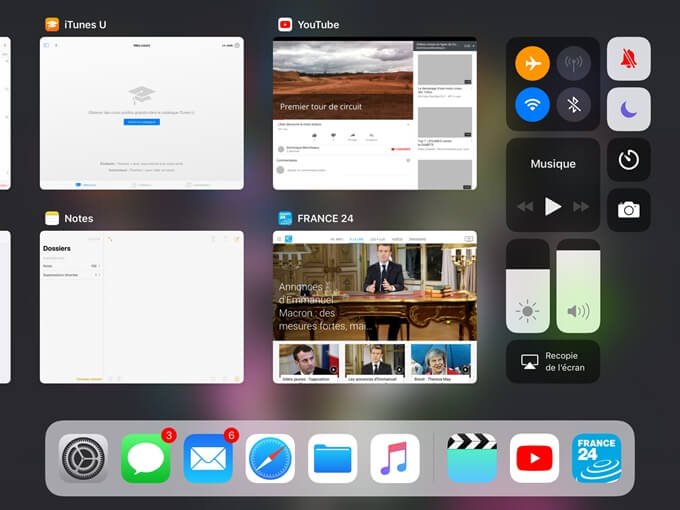The image size is (680, 510).
Task: Toggle the silent mode bell
Action: (x=628, y=59)
